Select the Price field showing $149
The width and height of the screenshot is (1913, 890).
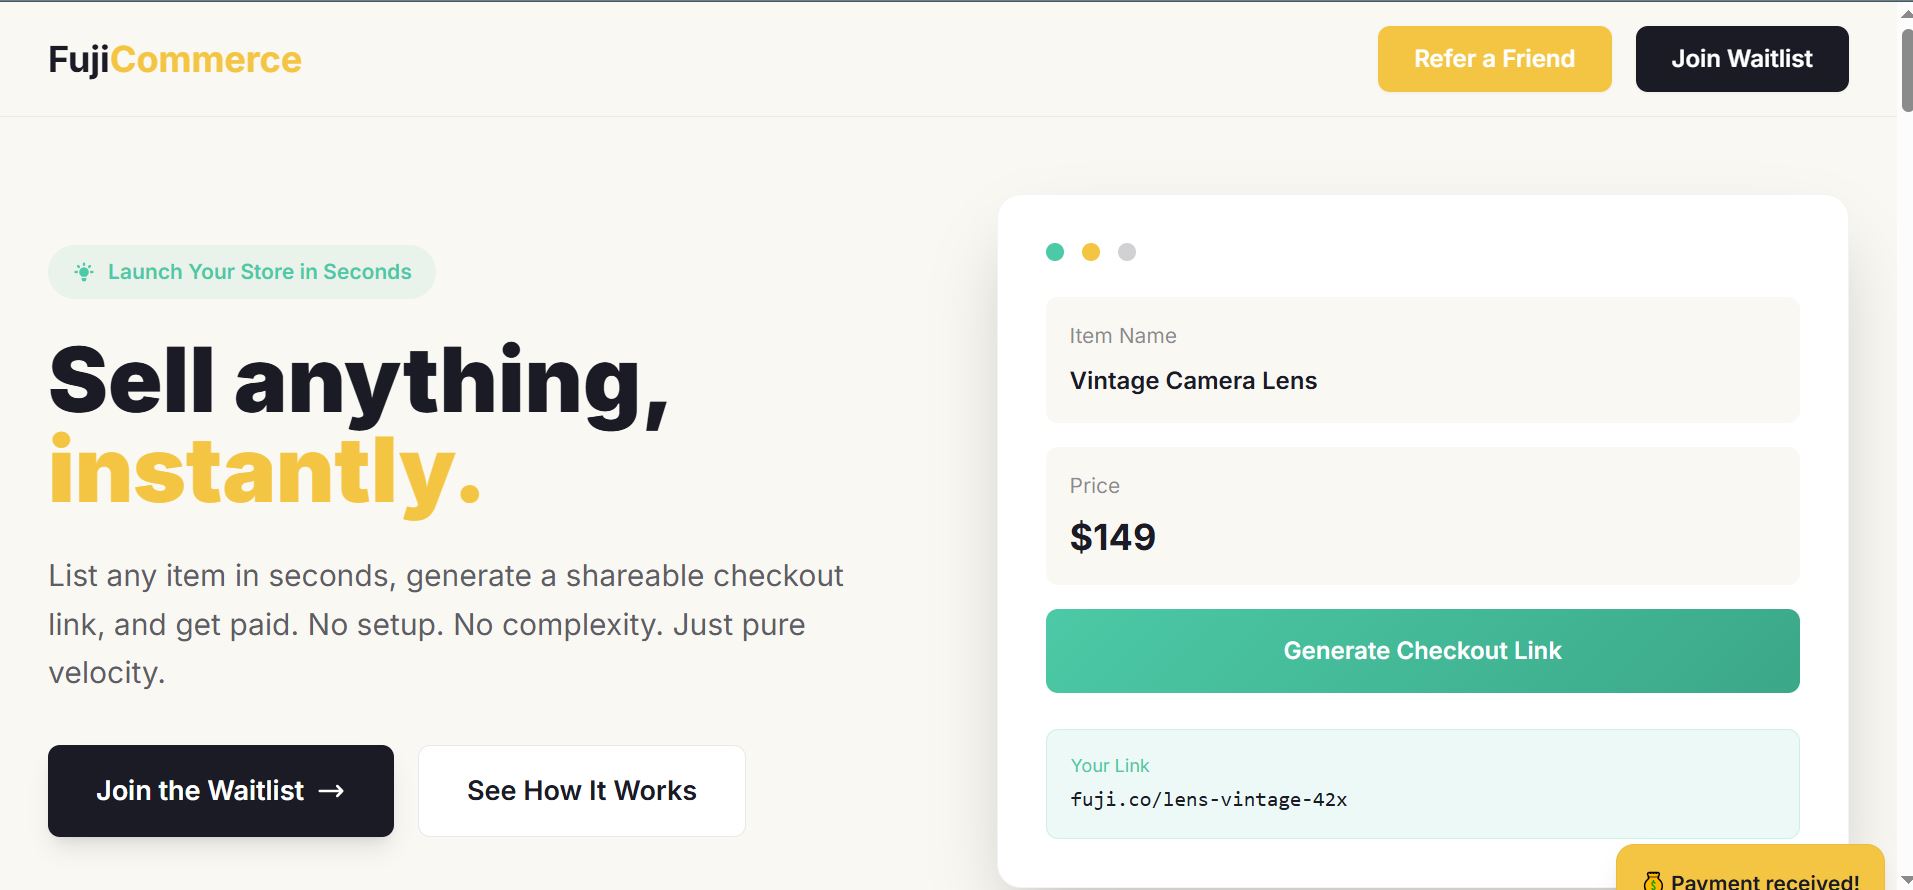pyautogui.click(x=1421, y=516)
